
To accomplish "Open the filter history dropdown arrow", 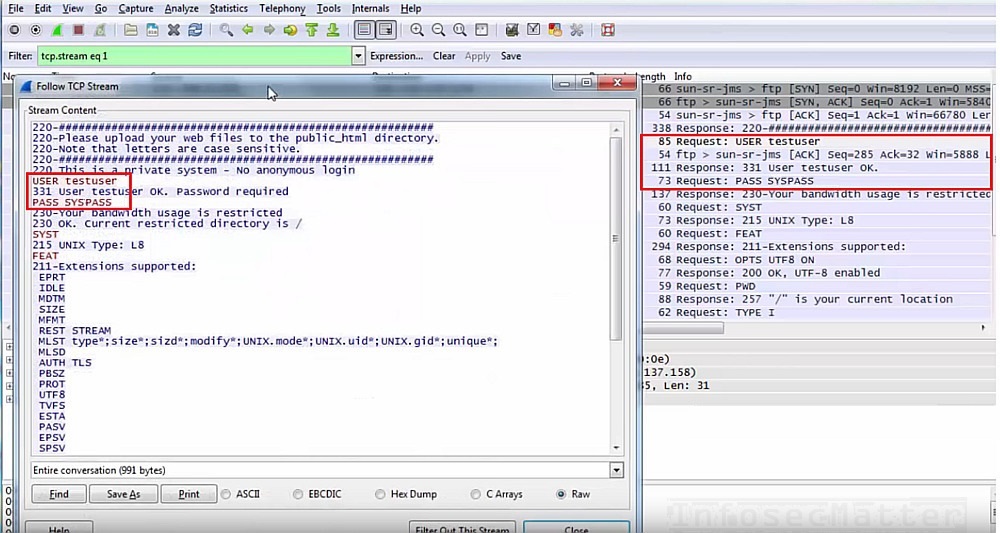I will click(x=358, y=56).
